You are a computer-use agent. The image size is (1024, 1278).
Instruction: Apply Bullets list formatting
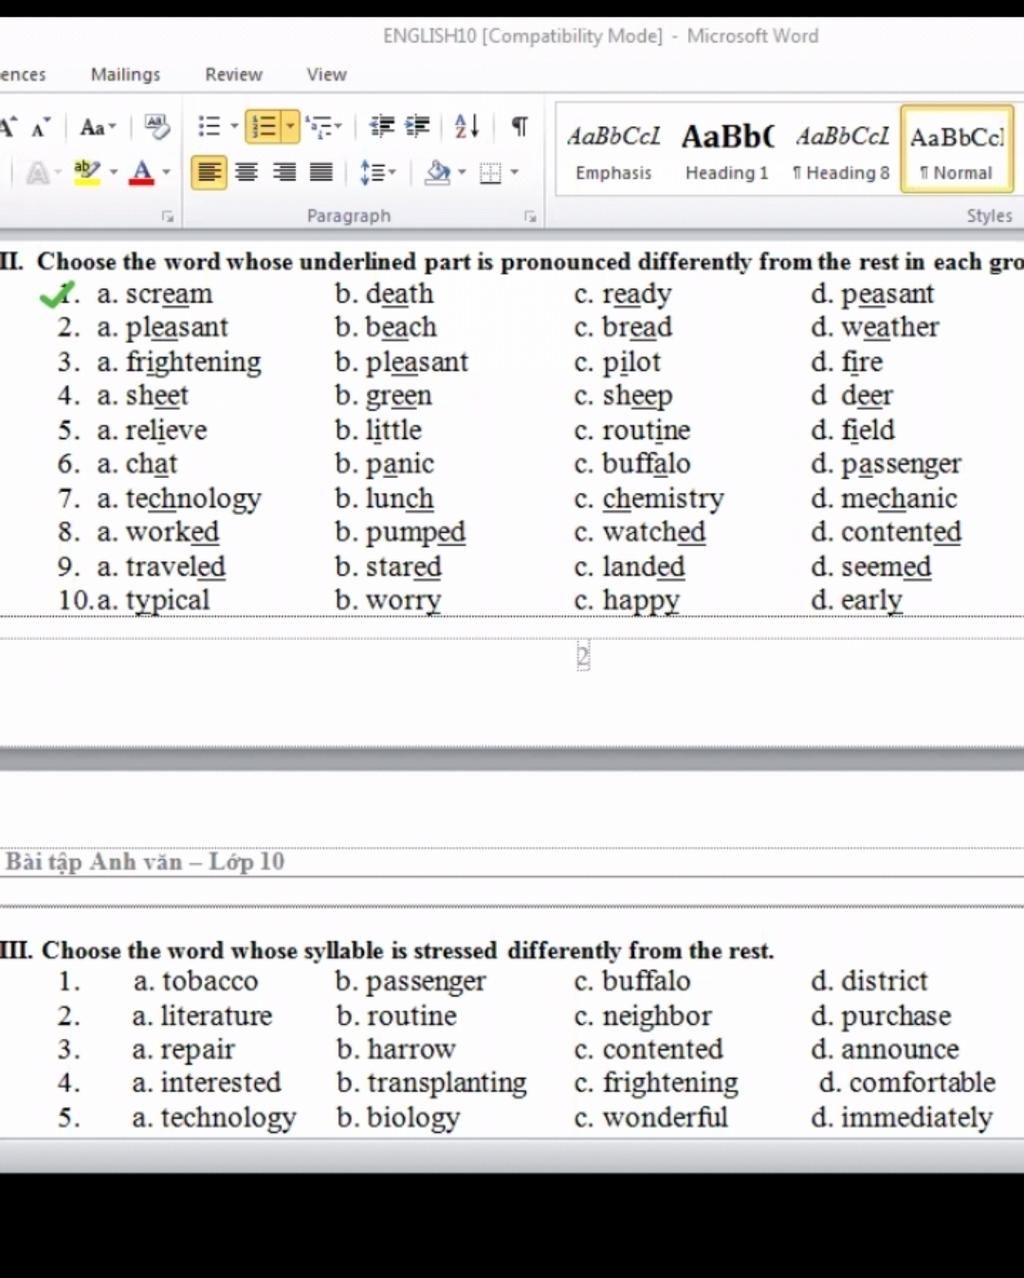pos(209,126)
